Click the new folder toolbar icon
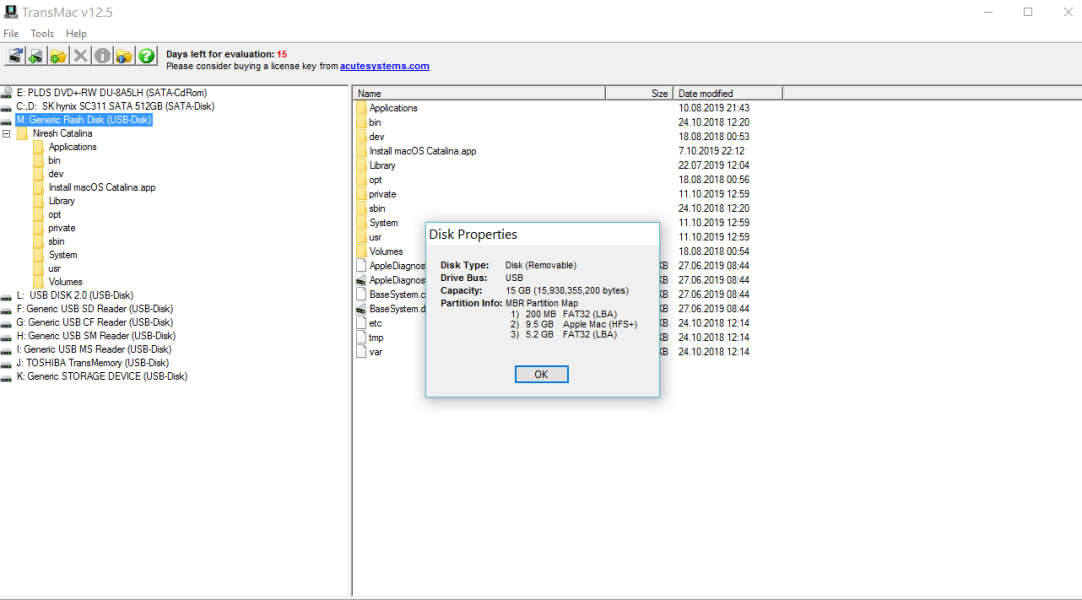1082x600 pixels. [58, 56]
